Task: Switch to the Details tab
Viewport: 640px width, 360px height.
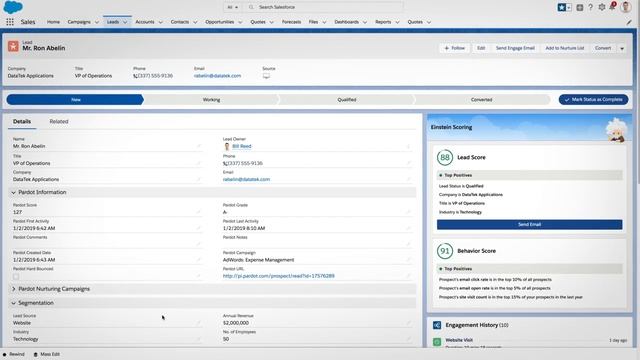Action: pyautogui.click(x=22, y=122)
